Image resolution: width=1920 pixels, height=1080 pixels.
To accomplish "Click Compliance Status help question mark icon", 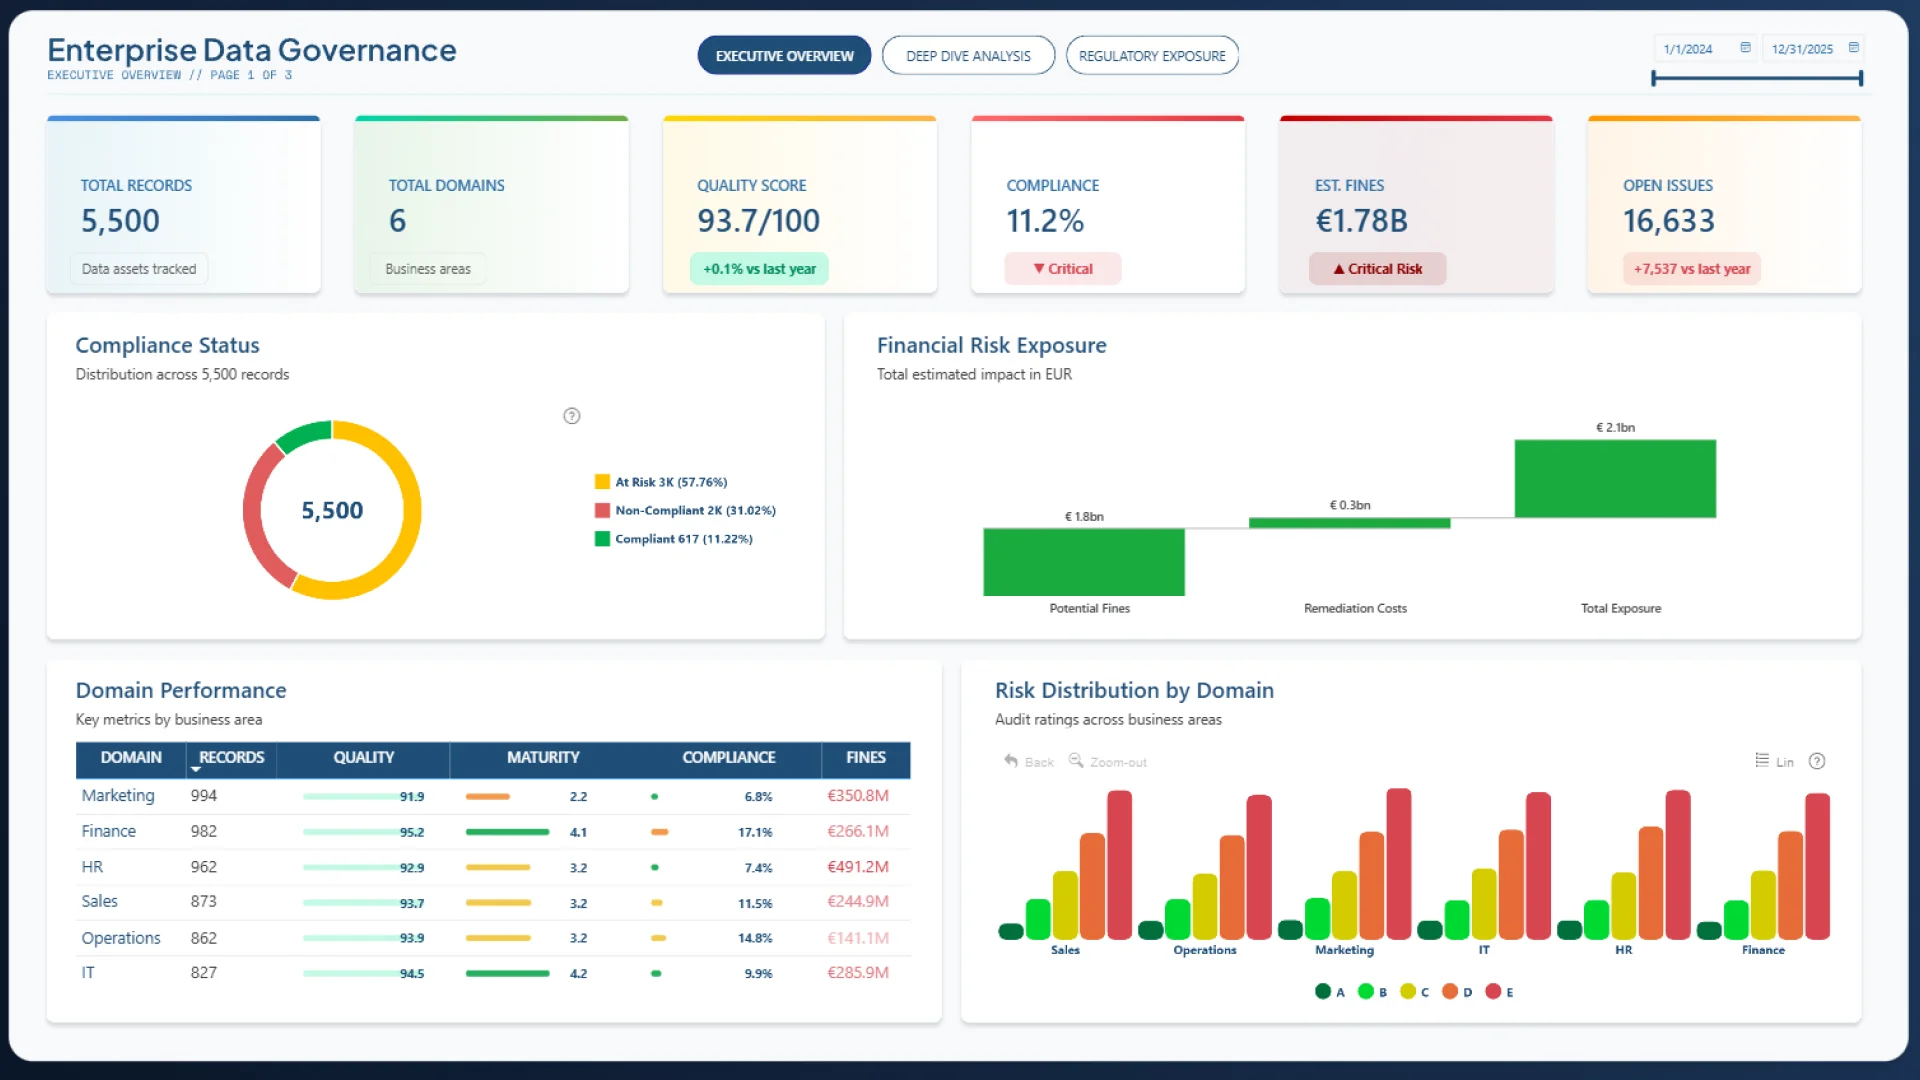I will pyautogui.click(x=571, y=416).
